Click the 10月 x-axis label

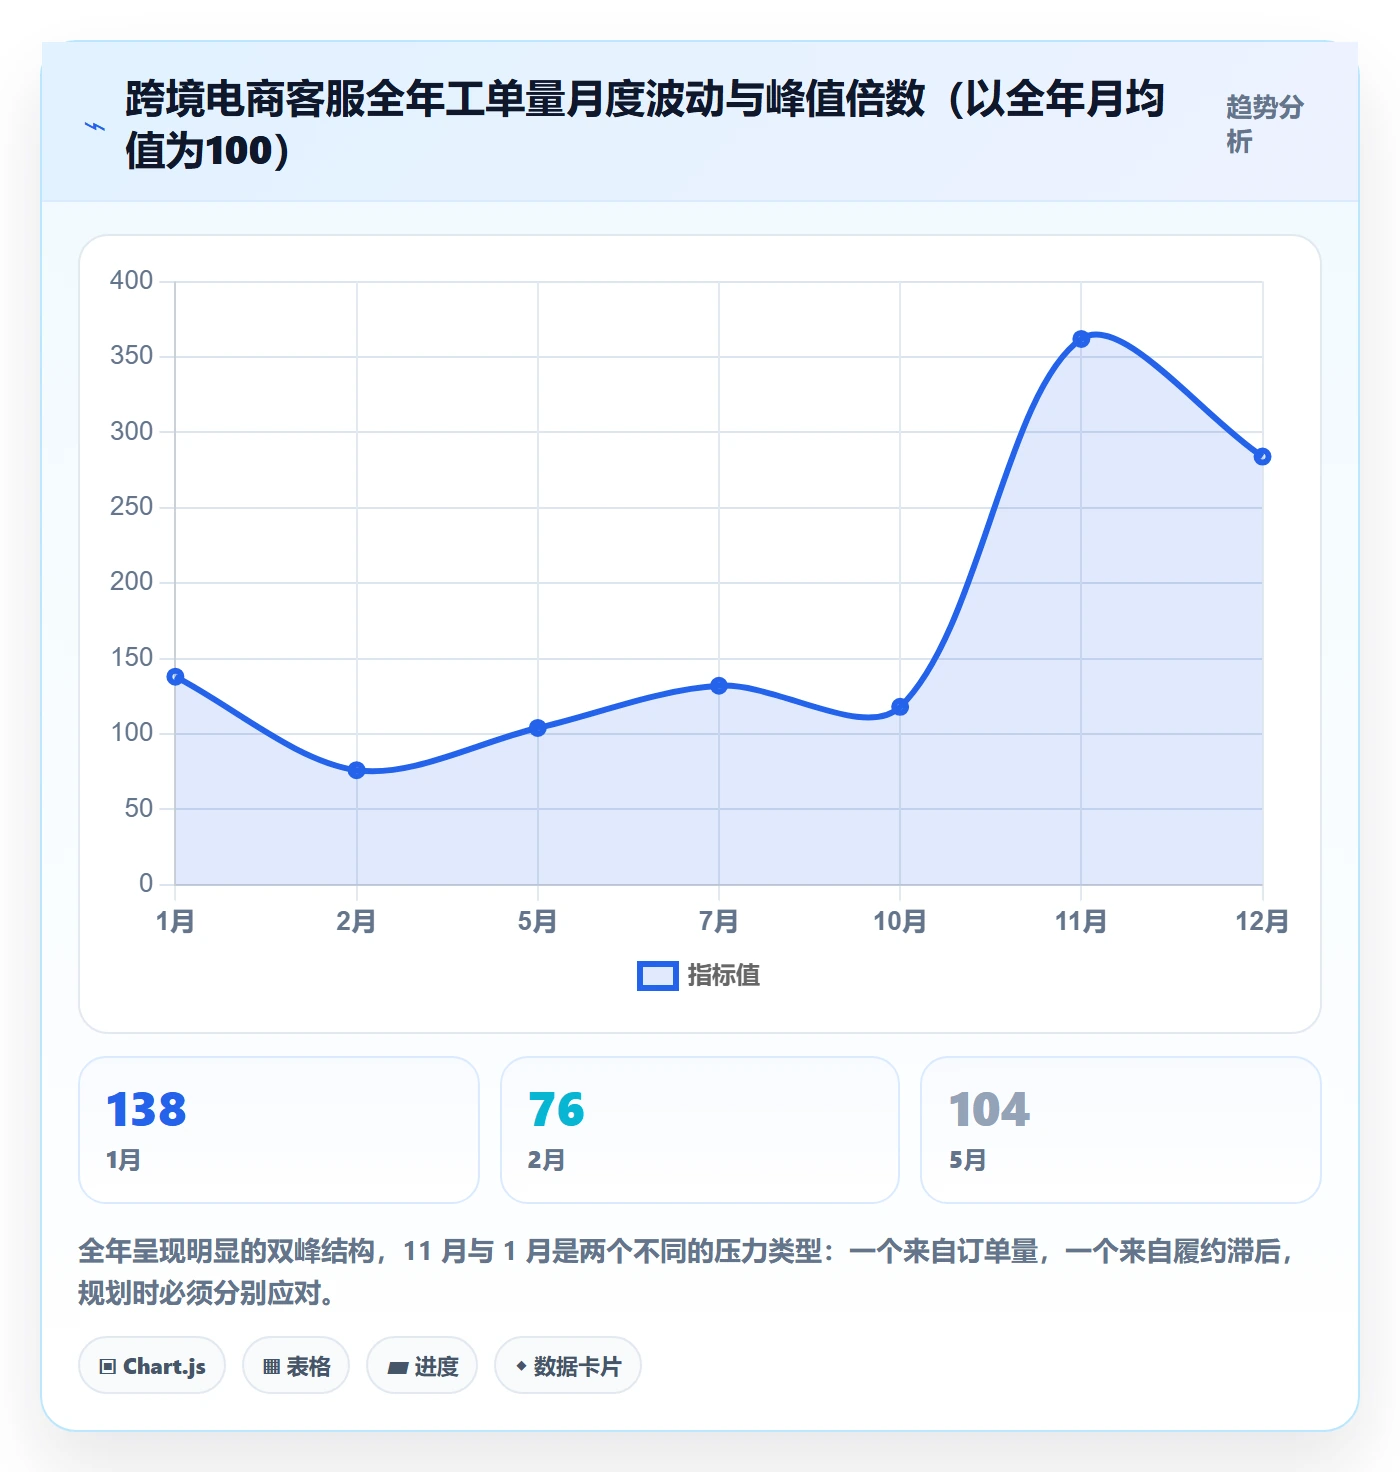coord(900,921)
